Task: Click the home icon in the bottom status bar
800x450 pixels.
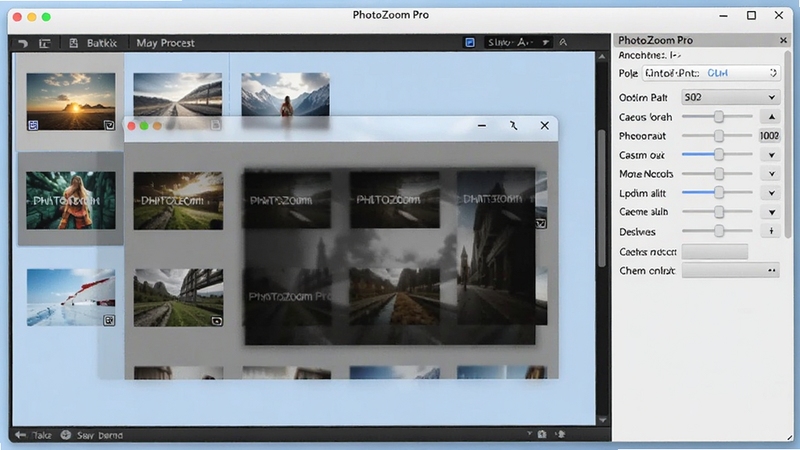Action: (x=542, y=434)
